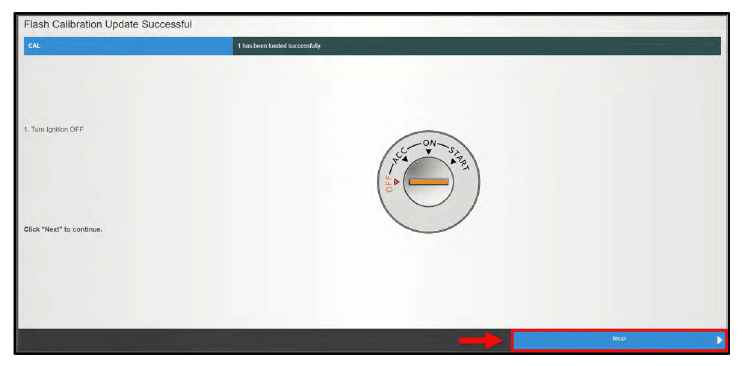Click the 'Flash Calibration Update Successful' heading
This screenshot has width=742, height=366.
(x=108, y=25)
